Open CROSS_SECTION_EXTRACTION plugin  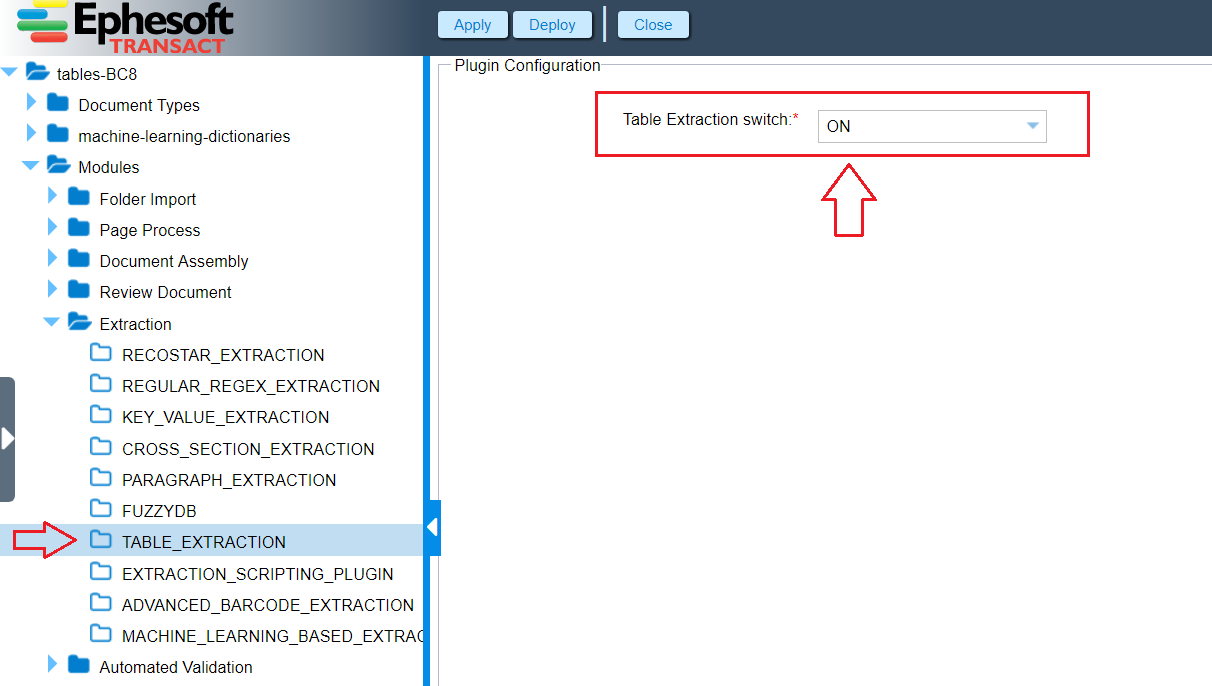pyautogui.click(x=248, y=449)
